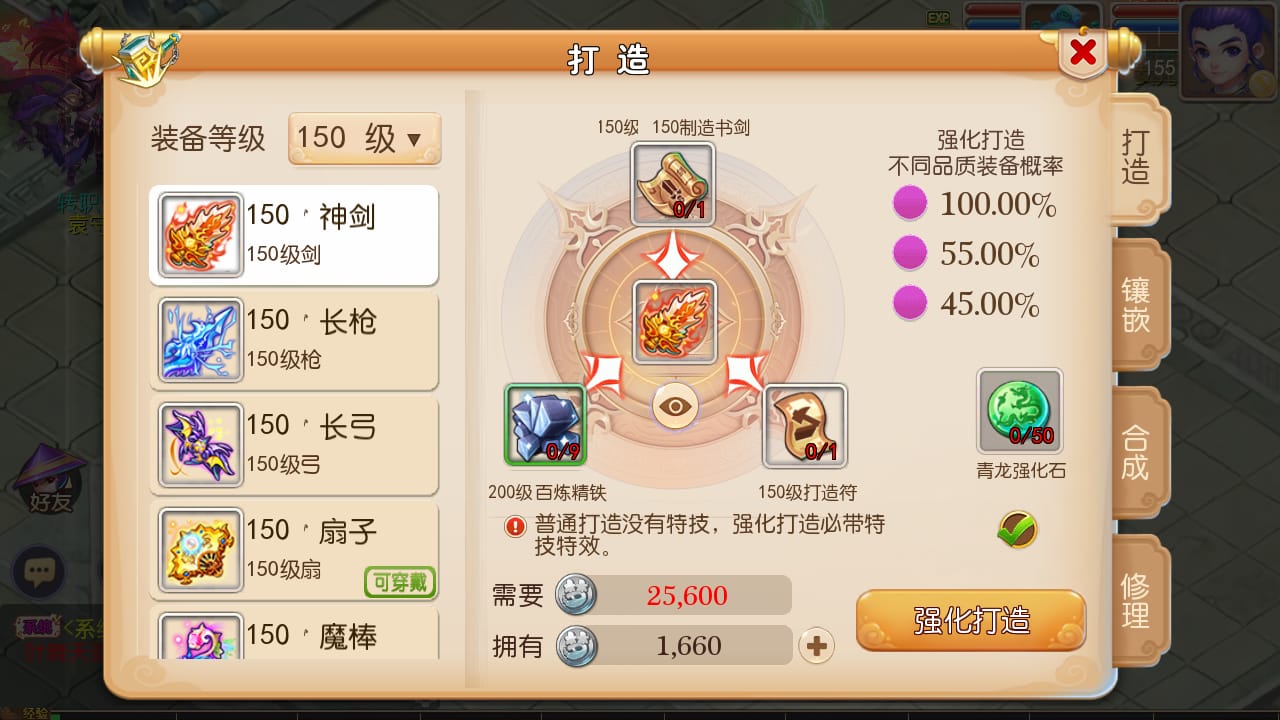Click the 强化打造 button
Image resolution: width=1280 pixels, height=720 pixels.
tap(971, 620)
